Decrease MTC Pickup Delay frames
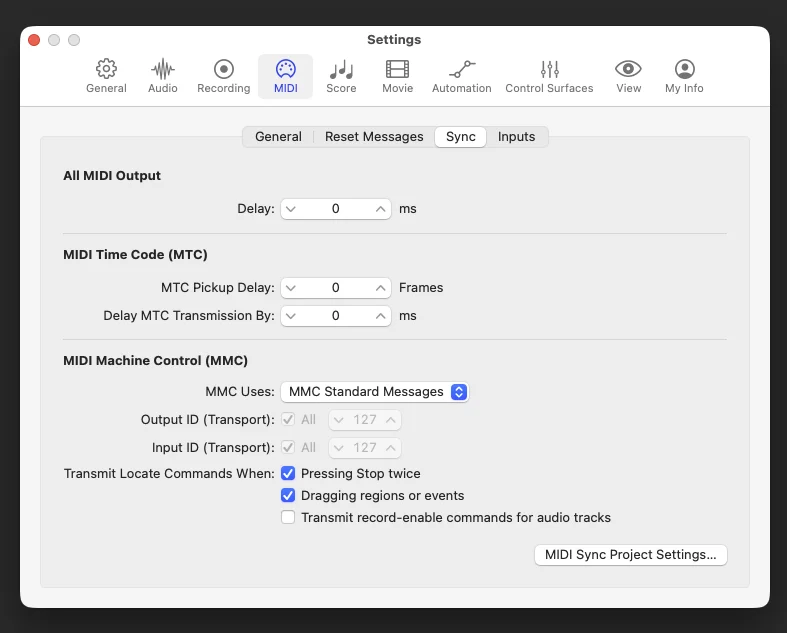 291,288
